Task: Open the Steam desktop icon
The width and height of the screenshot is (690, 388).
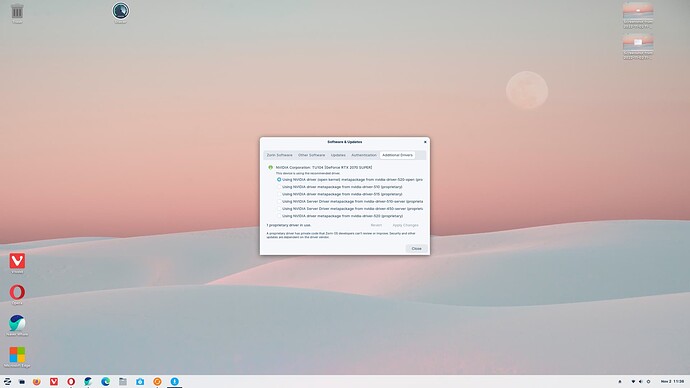Action: click(x=121, y=12)
